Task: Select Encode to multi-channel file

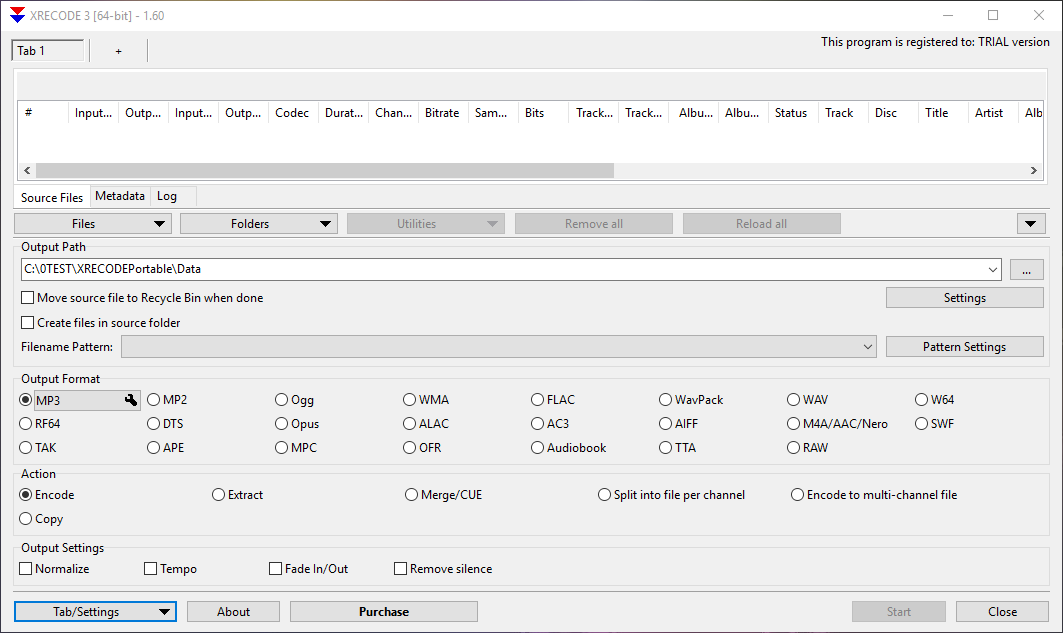Action: pyautogui.click(x=797, y=495)
